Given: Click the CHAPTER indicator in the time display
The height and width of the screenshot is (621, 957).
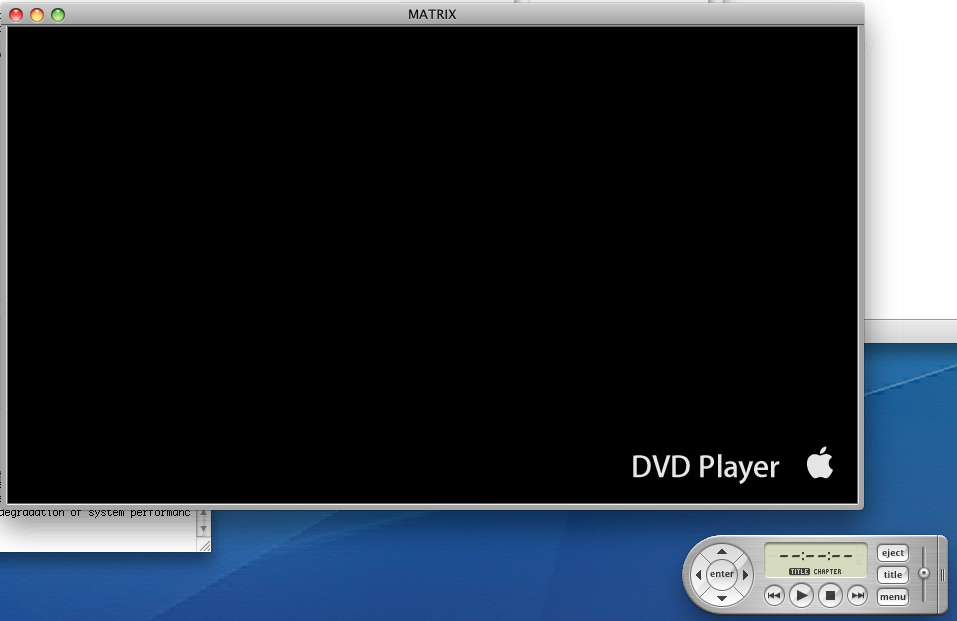Looking at the screenshot, I should coord(828,572).
